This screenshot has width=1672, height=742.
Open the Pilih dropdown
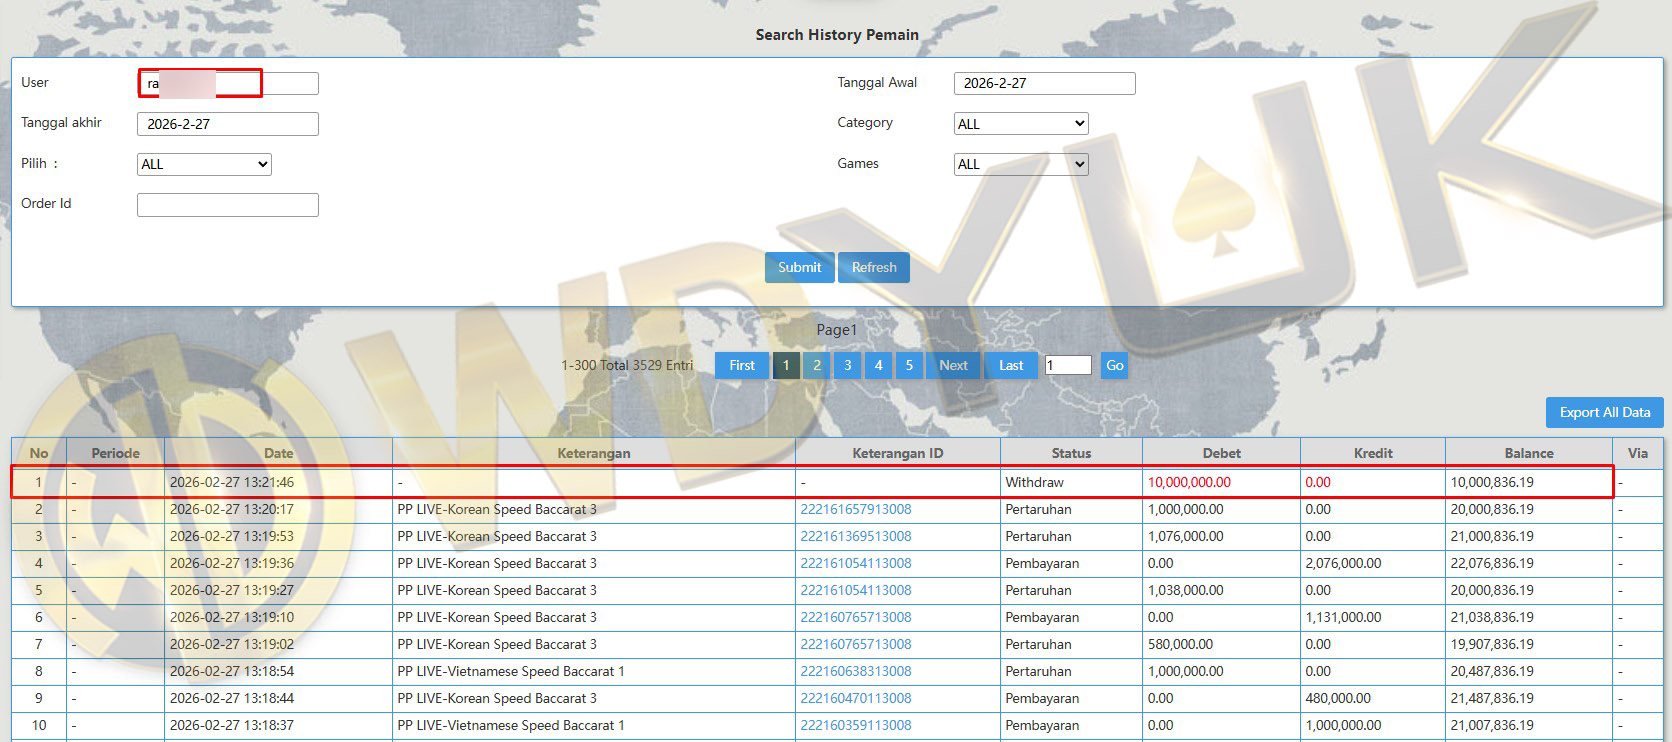click(x=204, y=164)
